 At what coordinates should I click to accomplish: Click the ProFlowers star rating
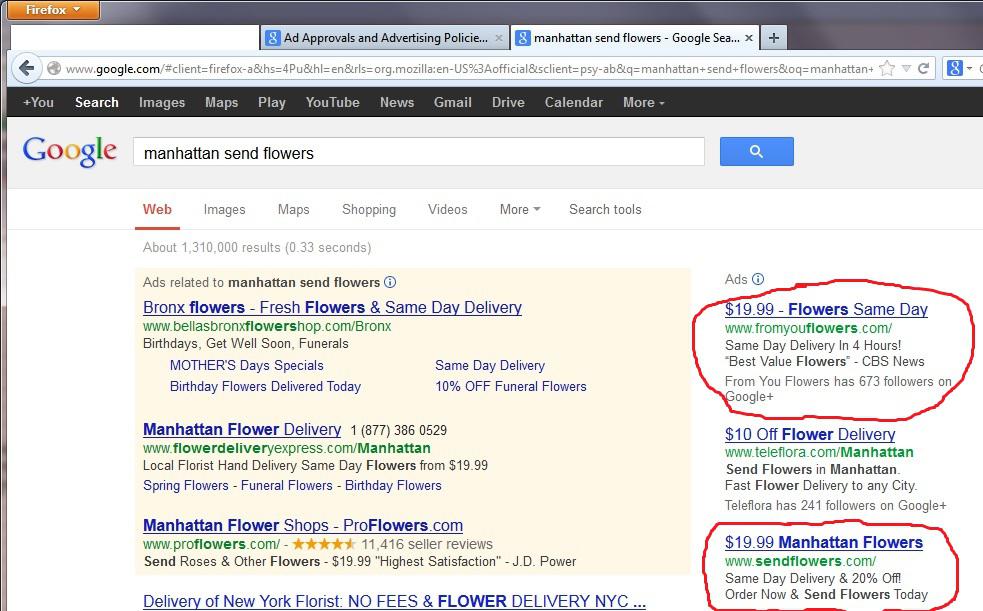tap(323, 544)
